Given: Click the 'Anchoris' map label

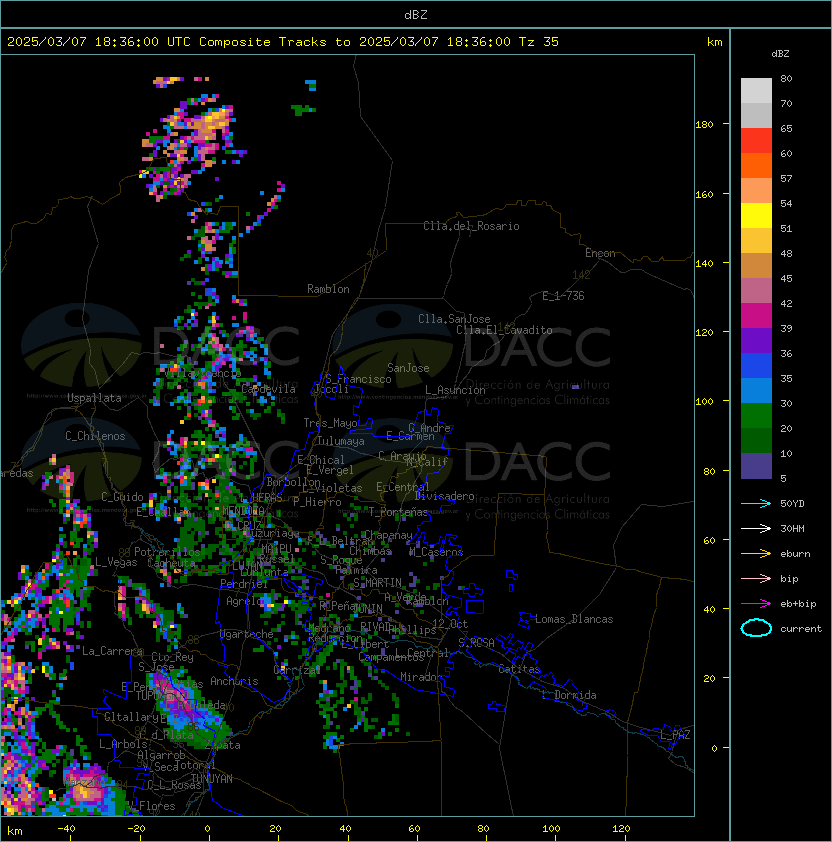Looking at the screenshot, I should pos(234,681).
